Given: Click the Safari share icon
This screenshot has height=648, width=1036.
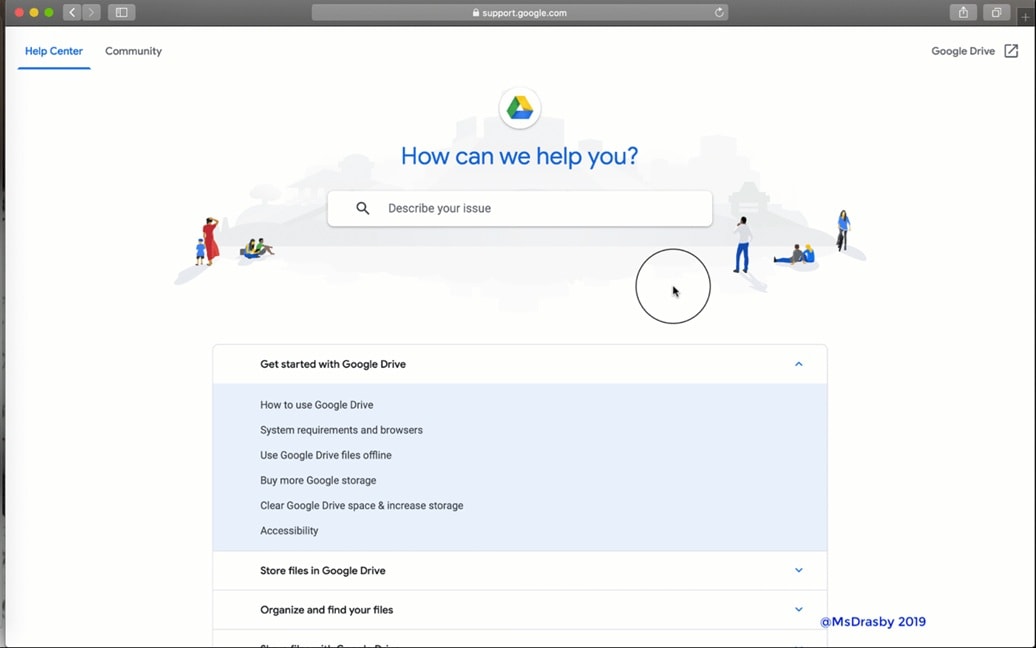Looking at the screenshot, I should (x=962, y=12).
